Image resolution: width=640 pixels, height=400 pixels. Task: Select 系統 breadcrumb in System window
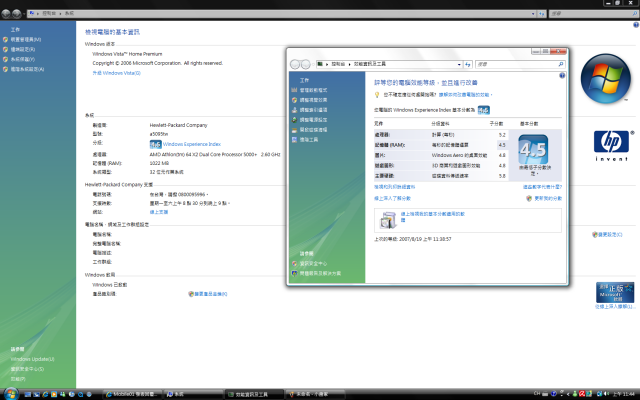tap(69, 13)
